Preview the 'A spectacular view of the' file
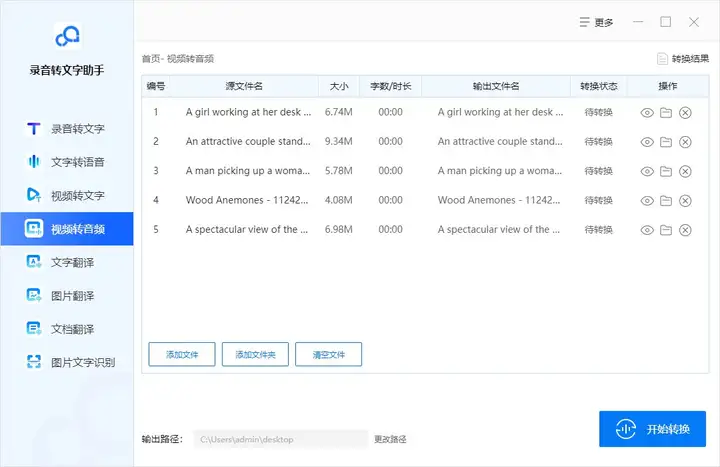Viewport: 720px width, 467px height. click(647, 230)
